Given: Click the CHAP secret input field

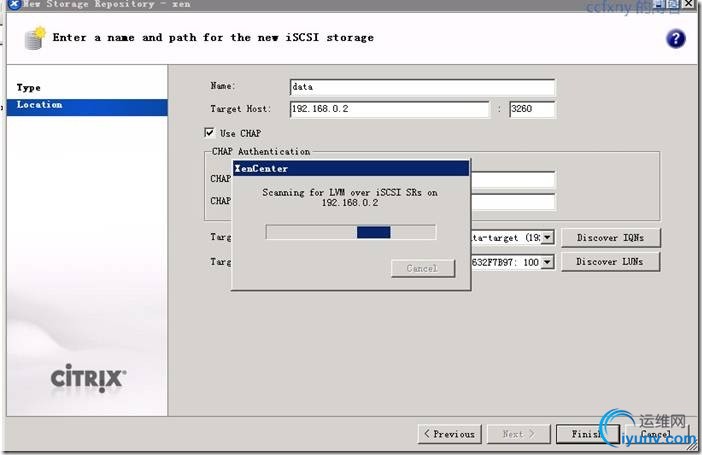Looking at the screenshot, I should click(513, 201).
